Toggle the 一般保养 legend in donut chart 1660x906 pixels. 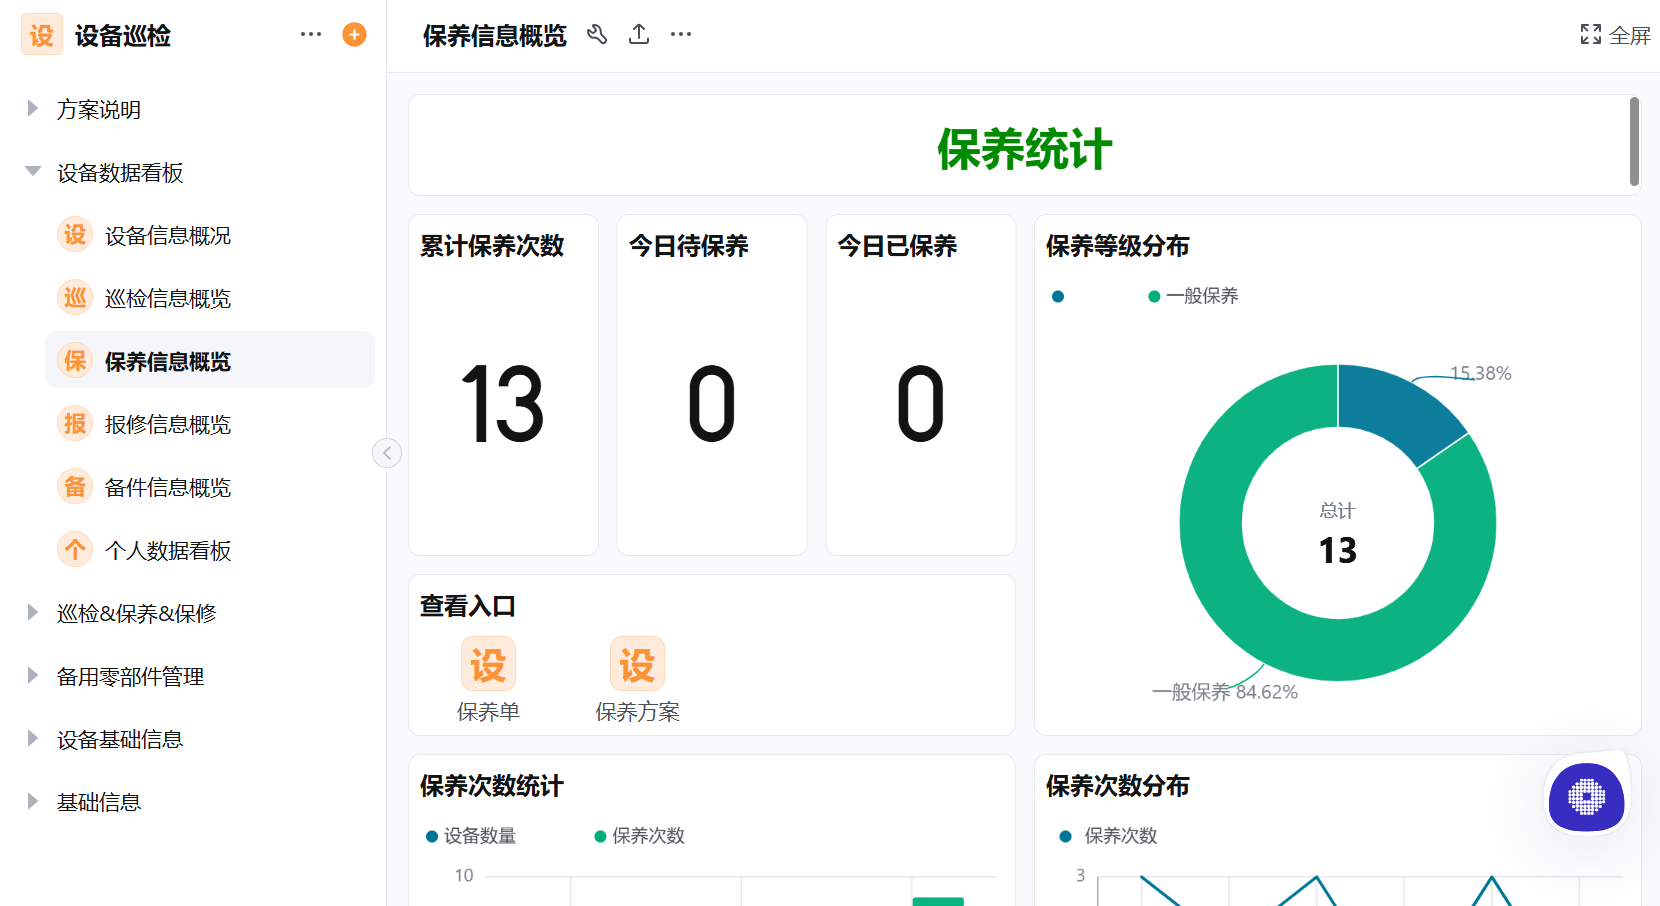coord(1193,295)
